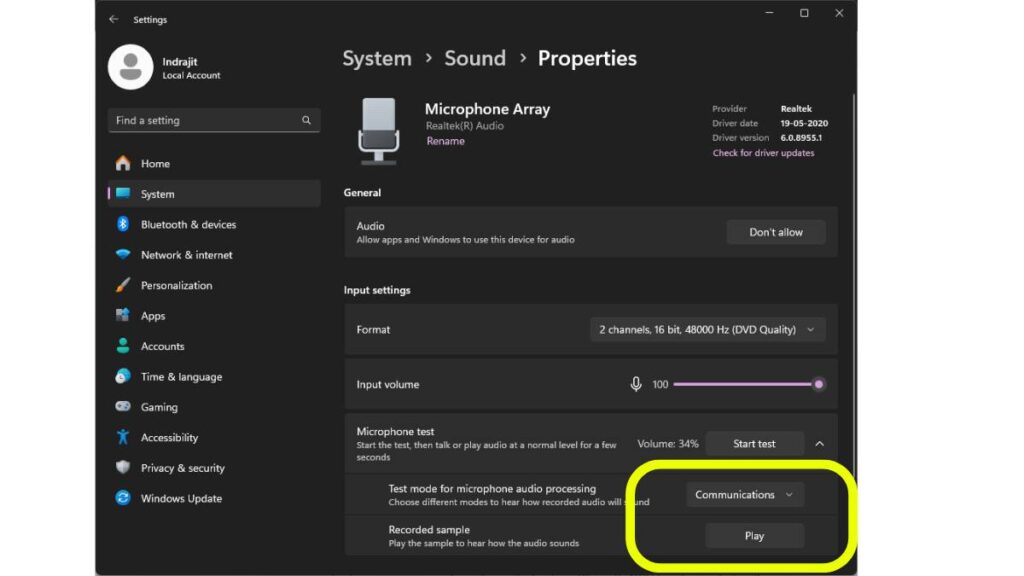Image resolution: width=1024 pixels, height=576 pixels.
Task: Click Don't allow for audio access
Action: coord(776,231)
